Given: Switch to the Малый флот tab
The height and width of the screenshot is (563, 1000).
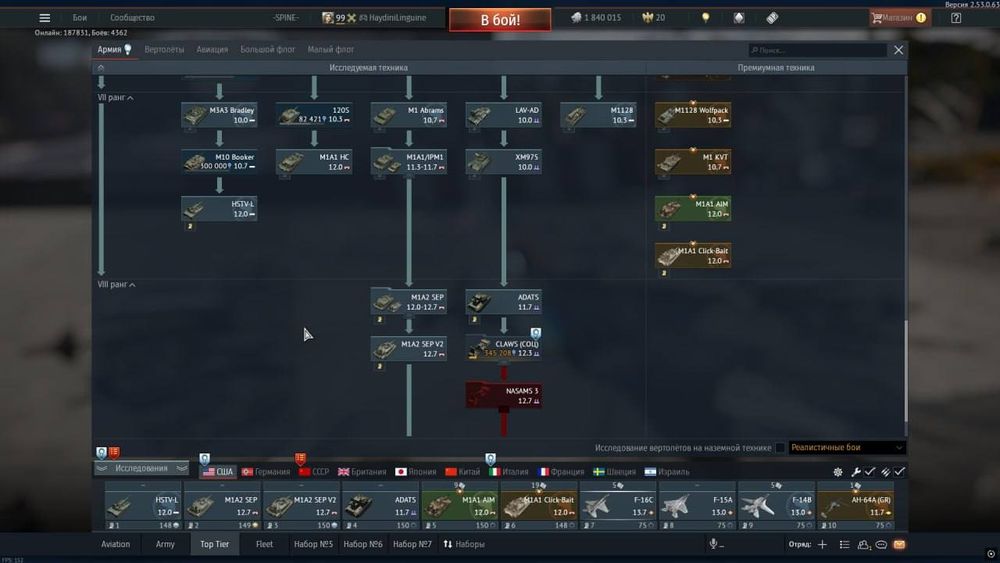Looking at the screenshot, I should pyautogui.click(x=330, y=49).
